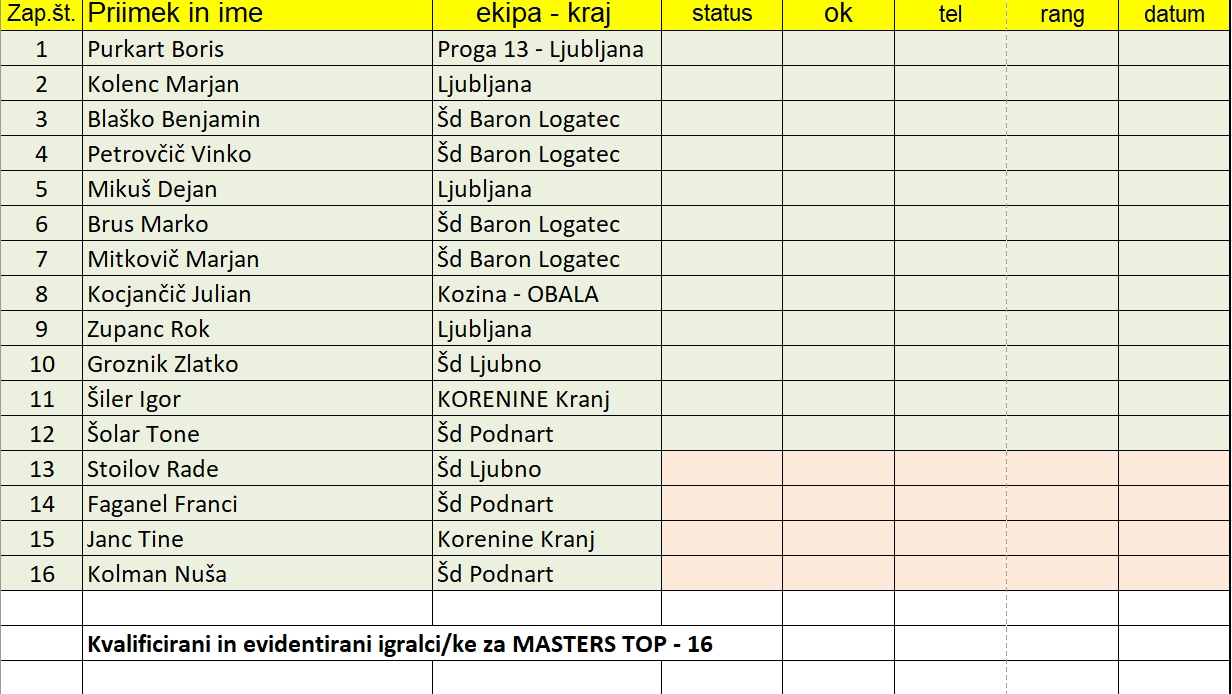Click the 'datum' column header
The image size is (1232, 694).
click(1175, 15)
